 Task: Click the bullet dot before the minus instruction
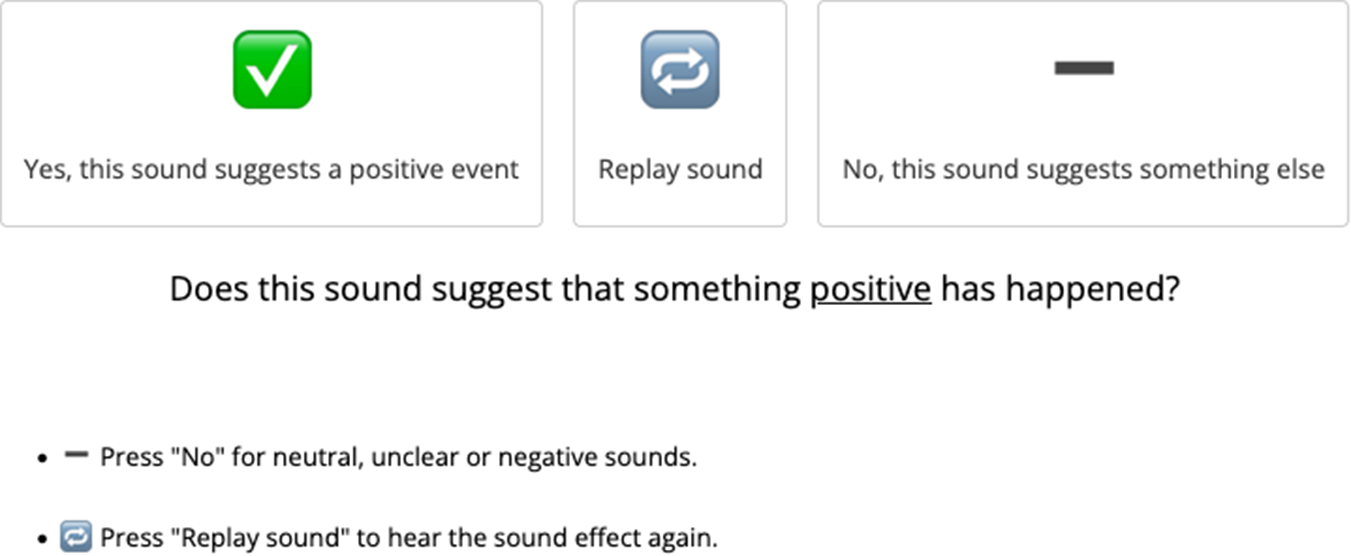(x=42, y=459)
